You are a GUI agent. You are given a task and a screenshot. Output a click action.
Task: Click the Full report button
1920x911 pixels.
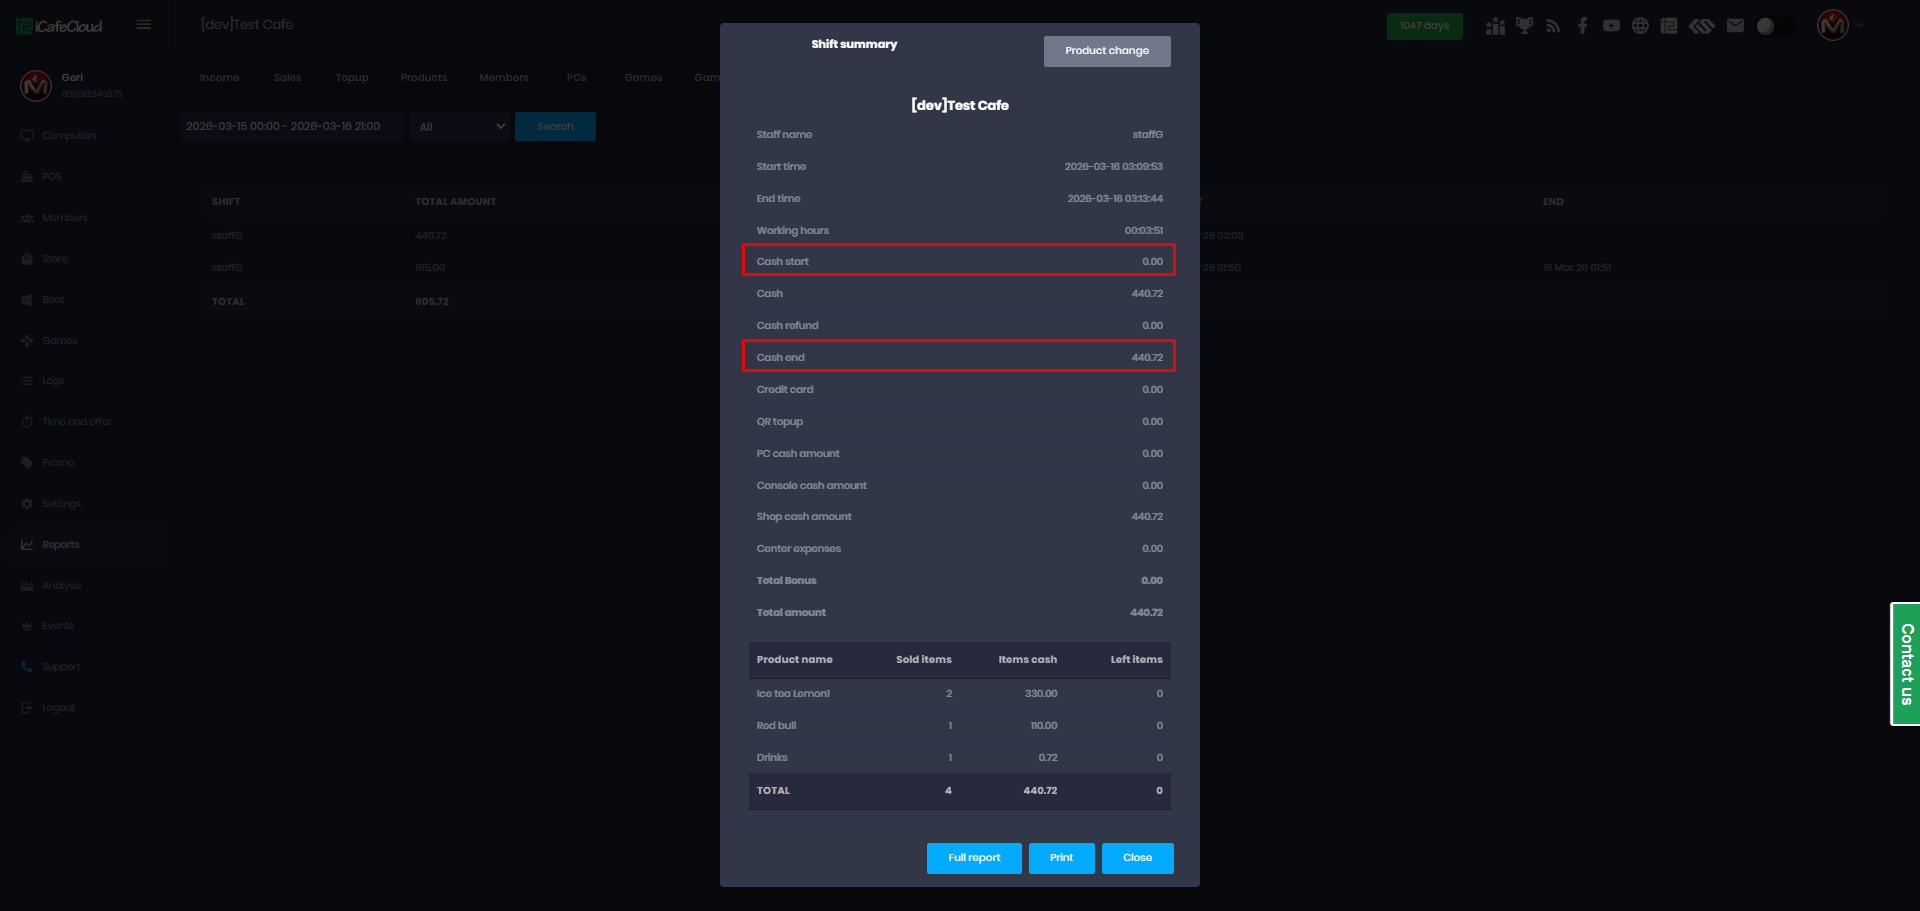click(x=973, y=858)
